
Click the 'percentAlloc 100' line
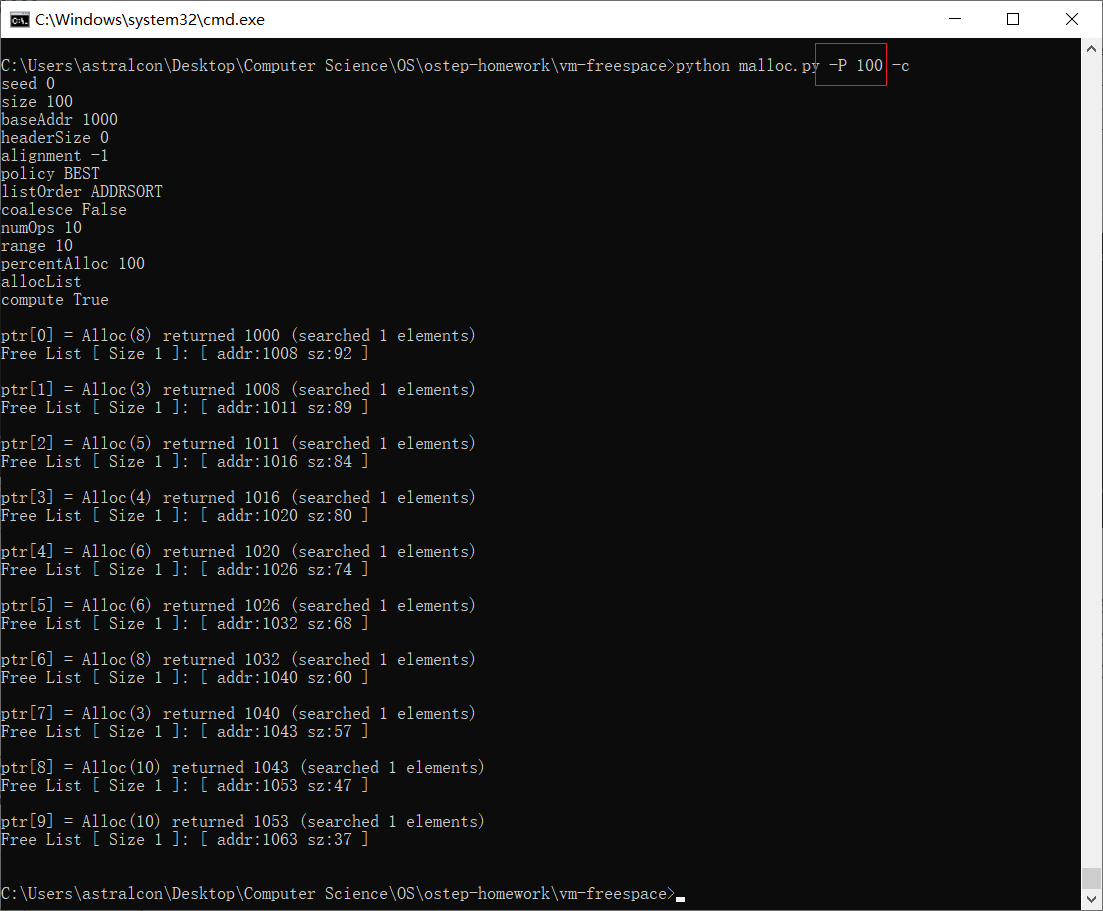73,264
